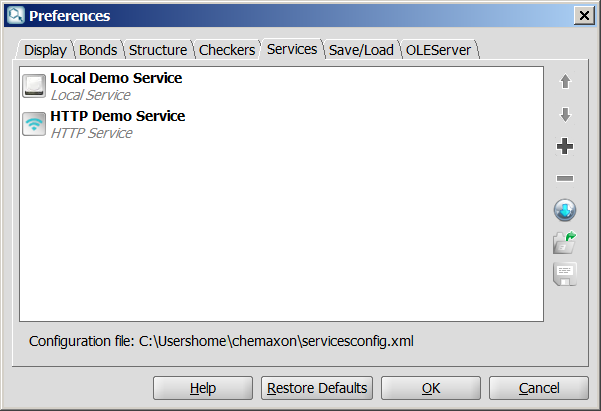Select the Local Demo Service entry
Screen dimensions: 601x411
(281, 86)
